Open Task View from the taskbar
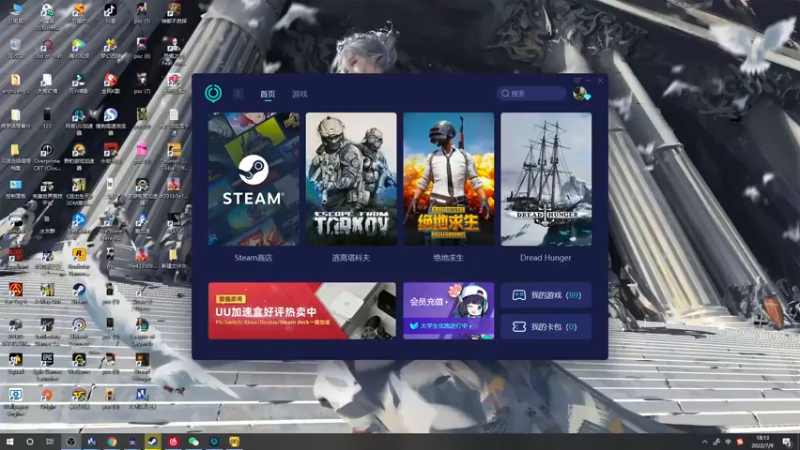 coord(50,441)
